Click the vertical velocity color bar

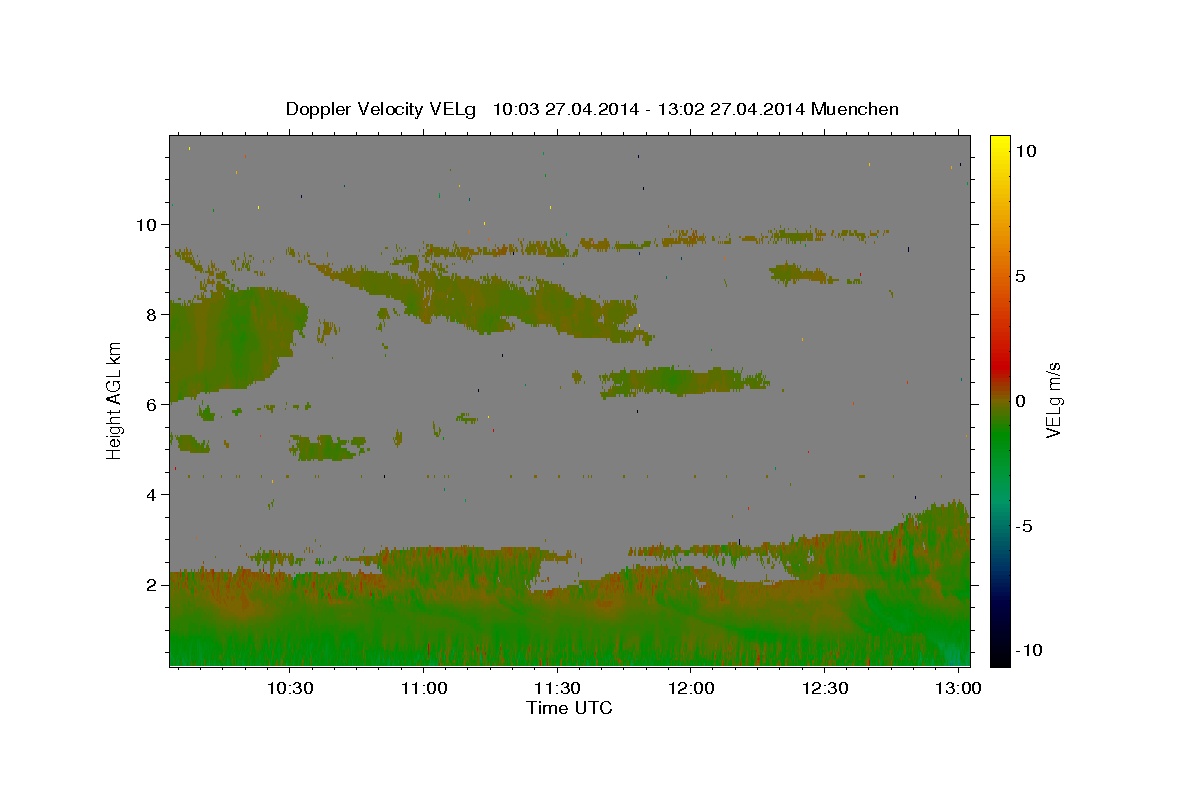click(999, 400)
